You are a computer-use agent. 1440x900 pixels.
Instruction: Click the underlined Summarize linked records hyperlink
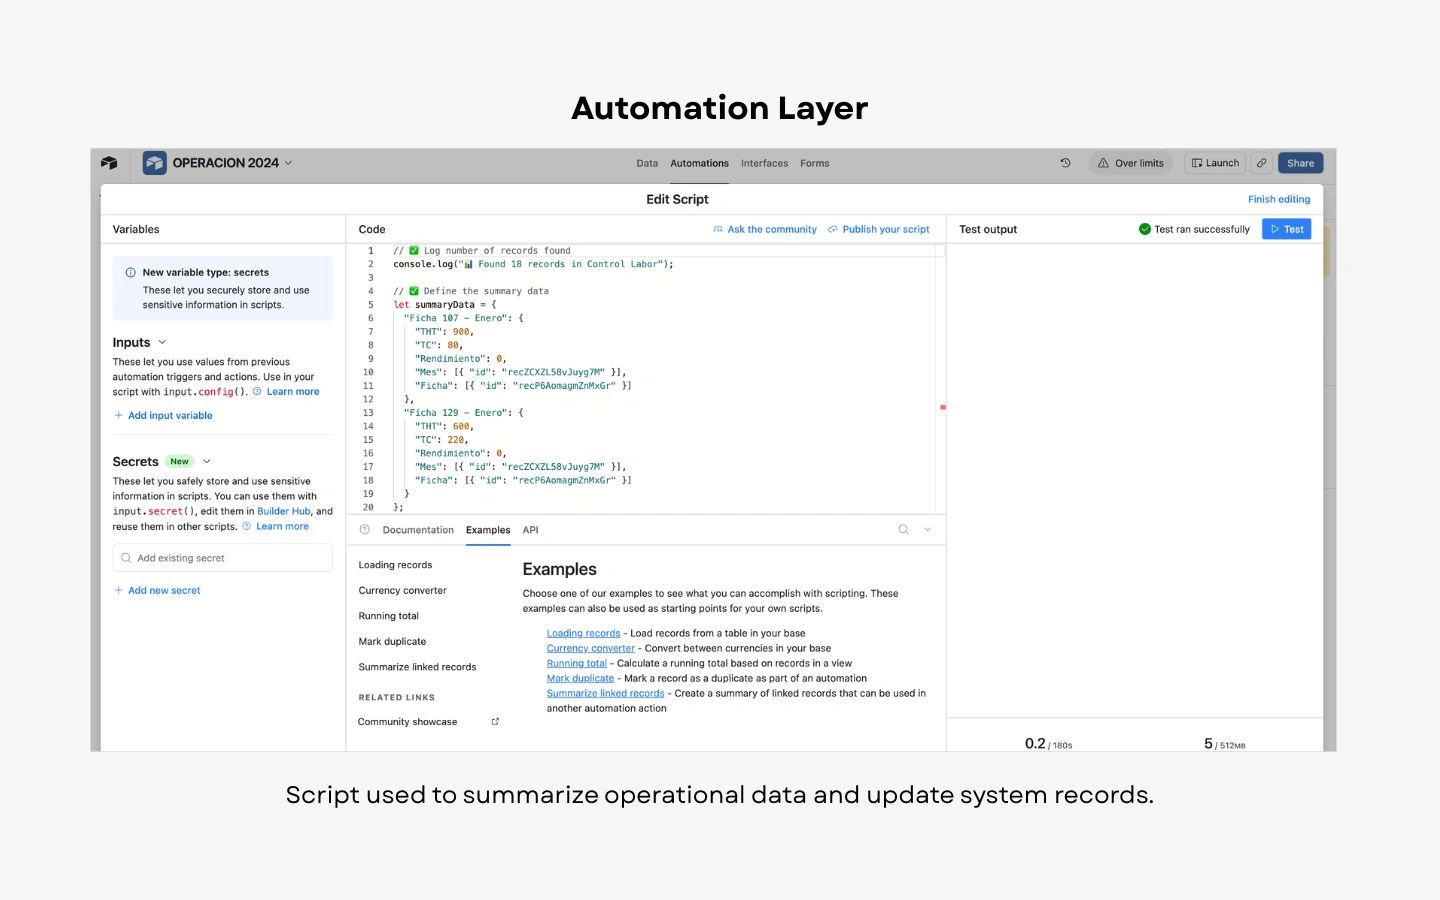click(605, 693)
